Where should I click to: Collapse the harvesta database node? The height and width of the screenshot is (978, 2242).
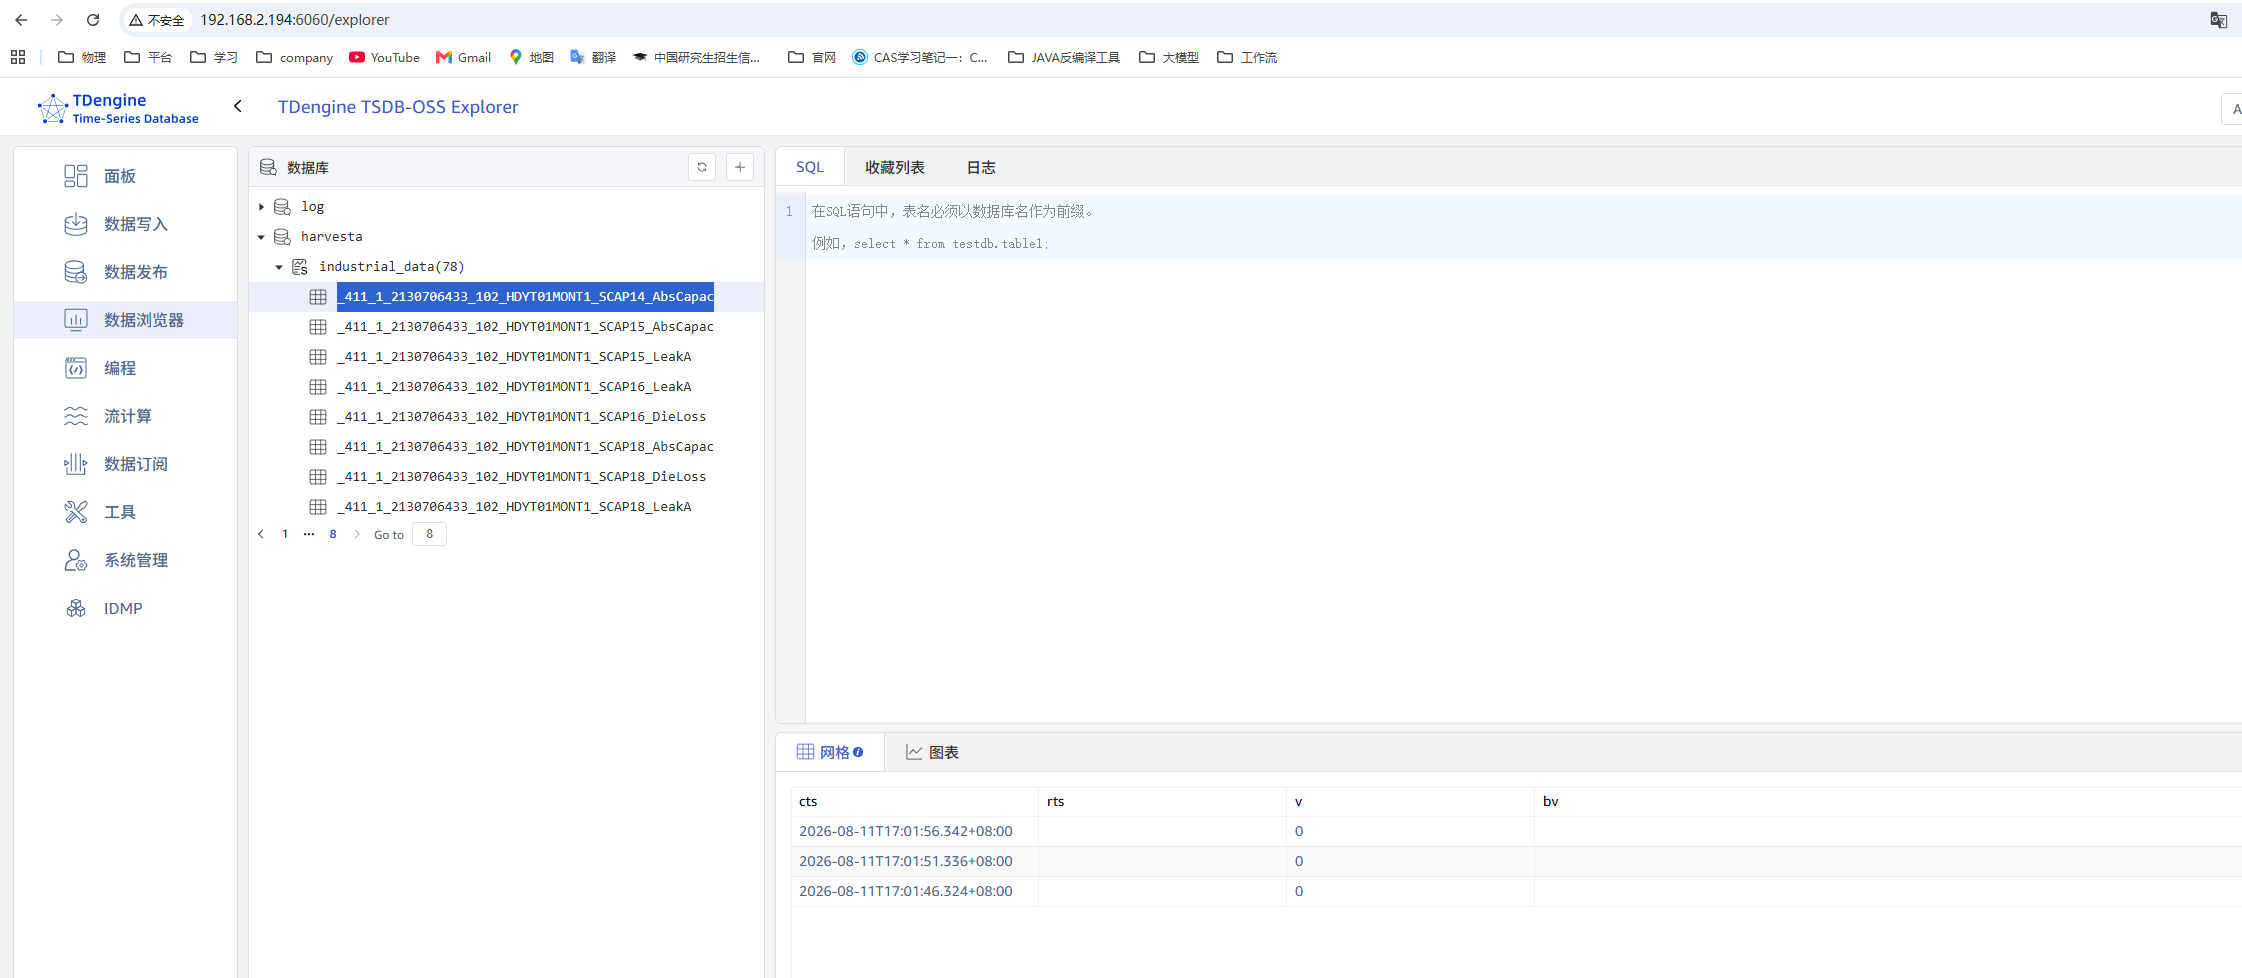tap(261, 237)
